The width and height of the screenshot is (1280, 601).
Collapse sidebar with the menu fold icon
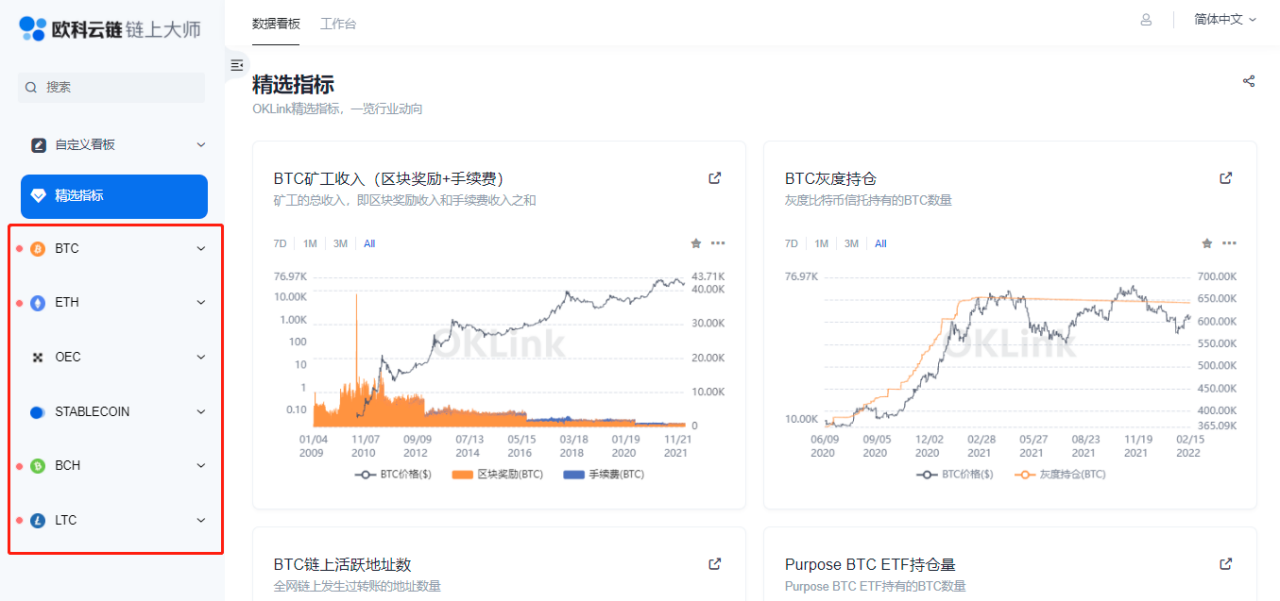click(237, 65)
